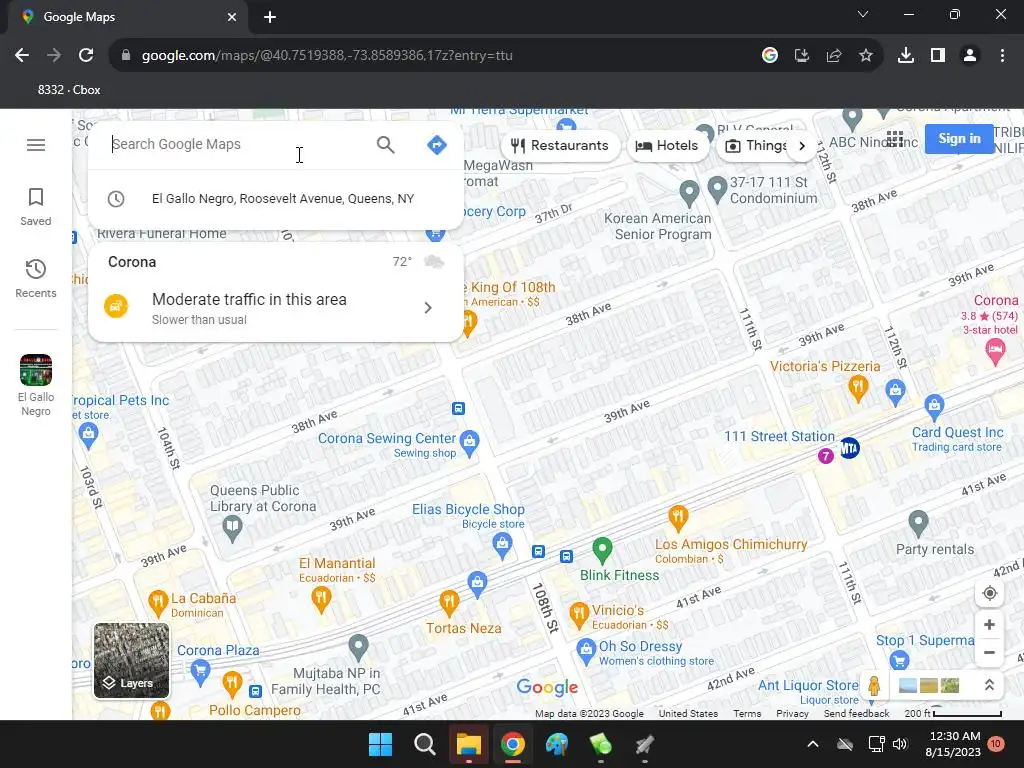
Task: Show hidden system tray icons
Action: coord(812,744)
